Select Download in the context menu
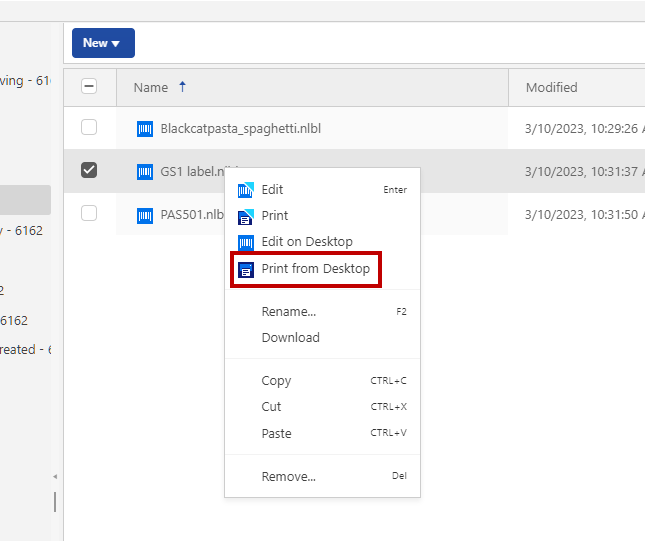 (290, 338)
